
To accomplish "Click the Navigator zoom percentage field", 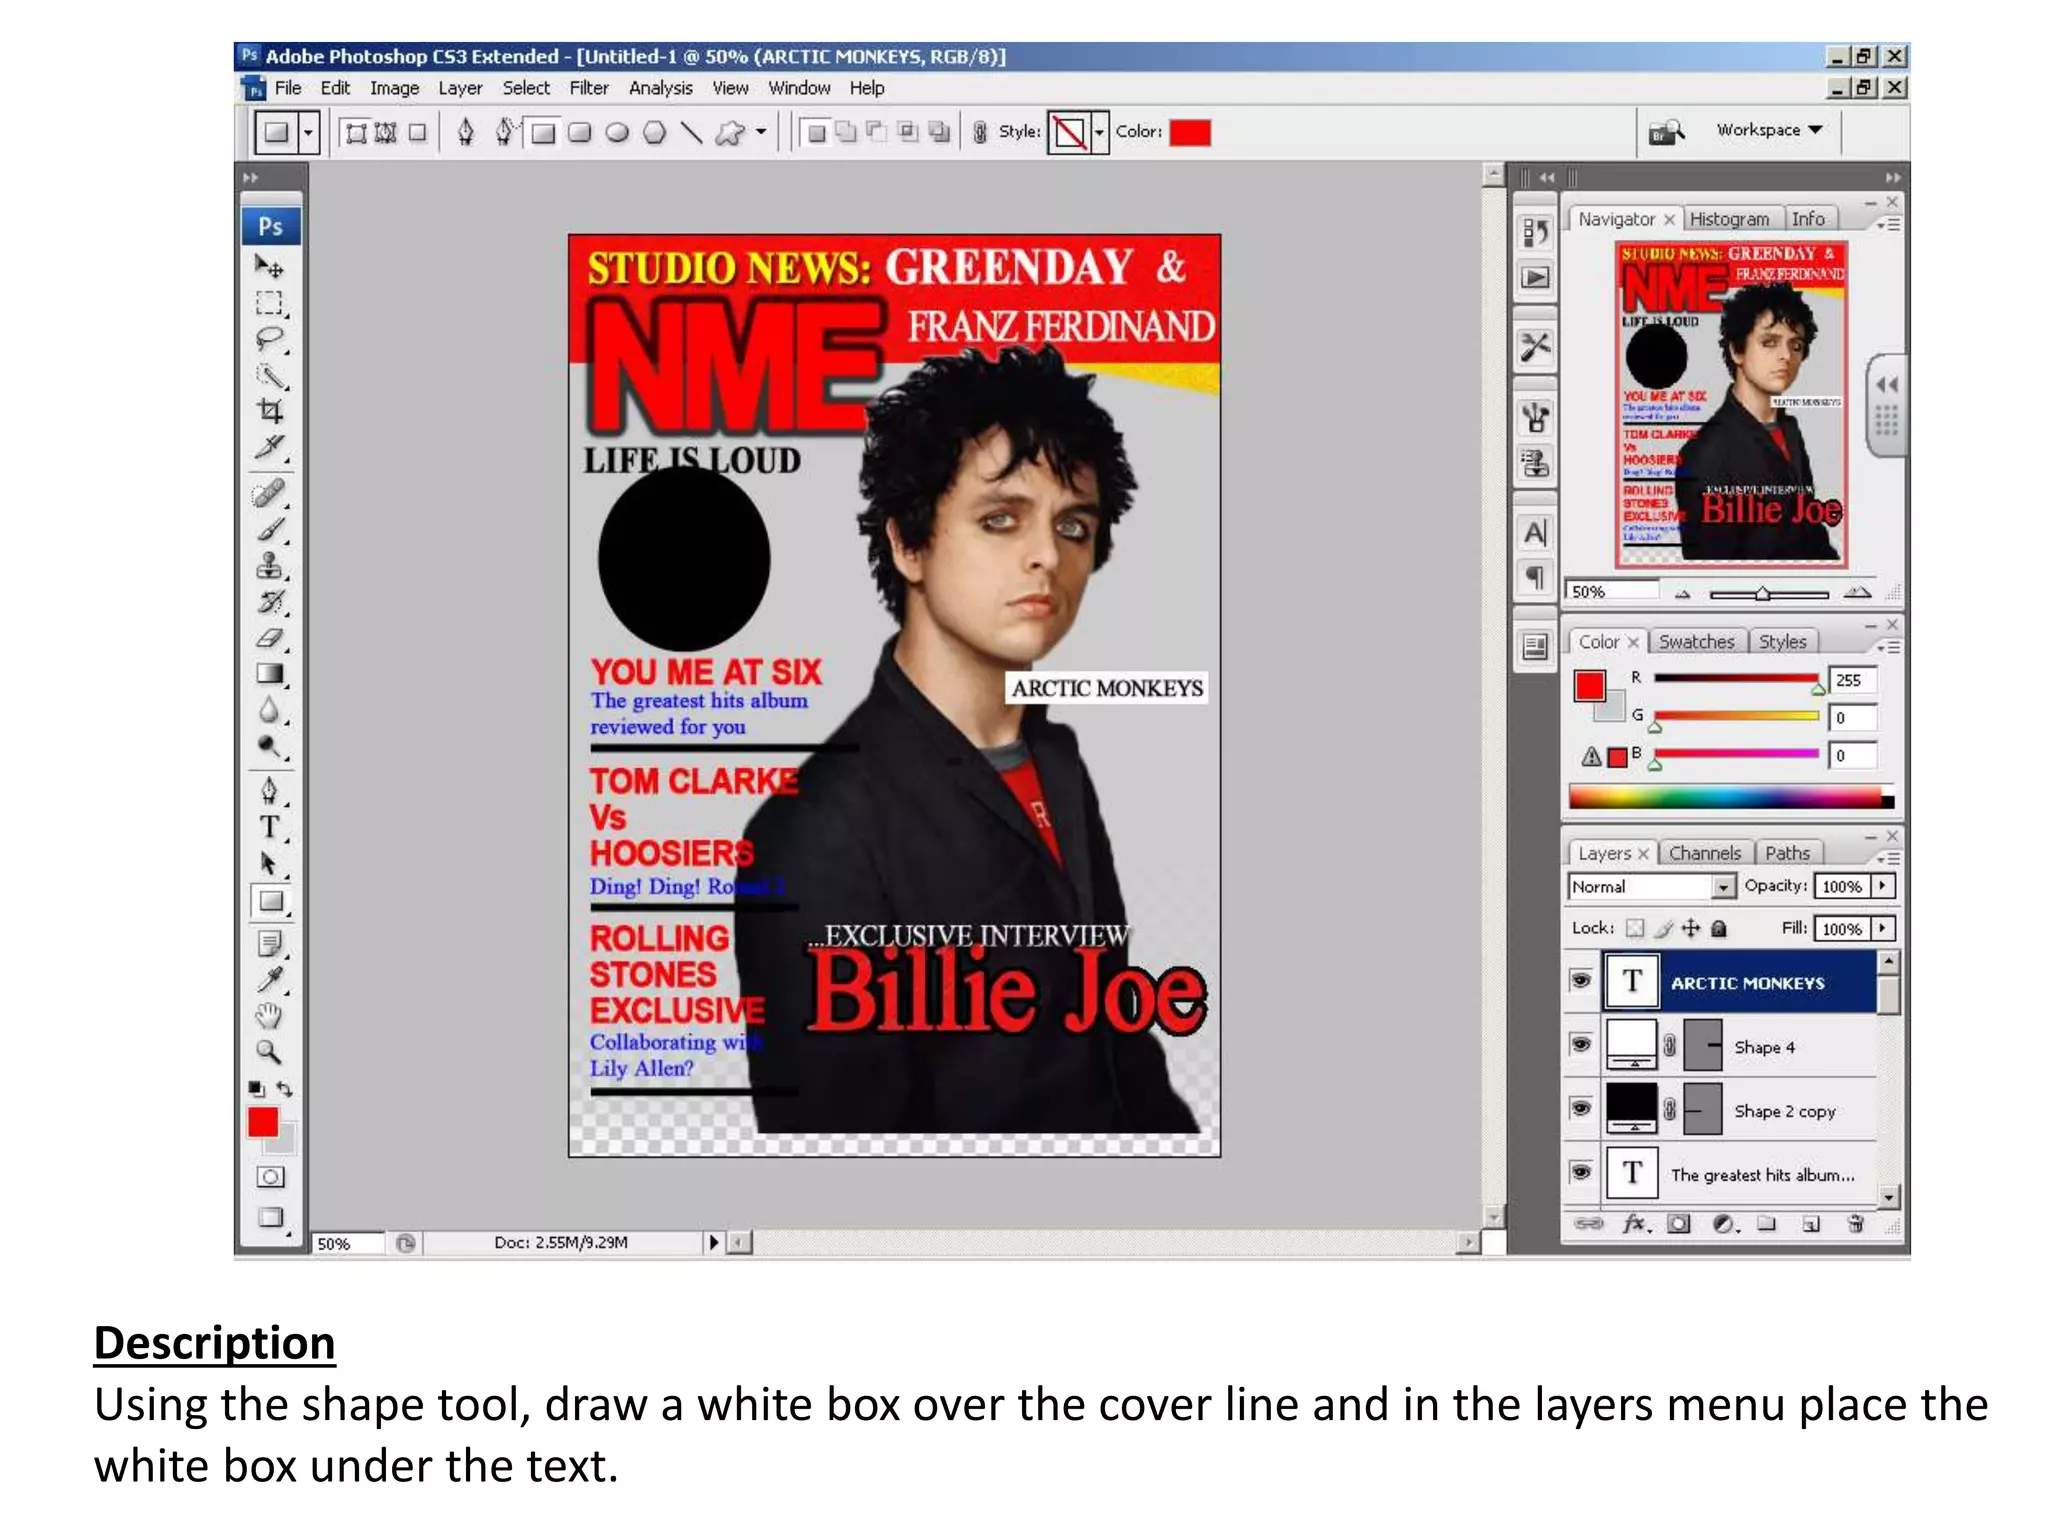I will tap(1613, 591).
